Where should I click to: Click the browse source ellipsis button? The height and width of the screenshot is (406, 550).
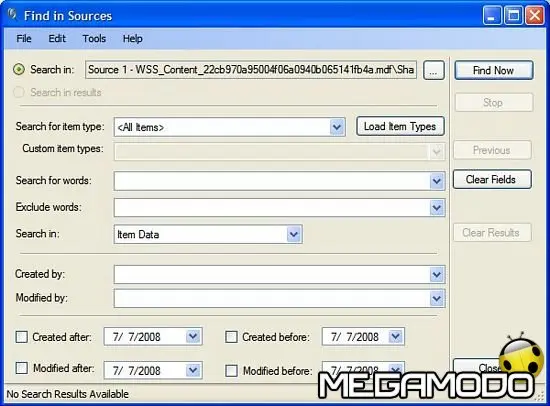434,70
